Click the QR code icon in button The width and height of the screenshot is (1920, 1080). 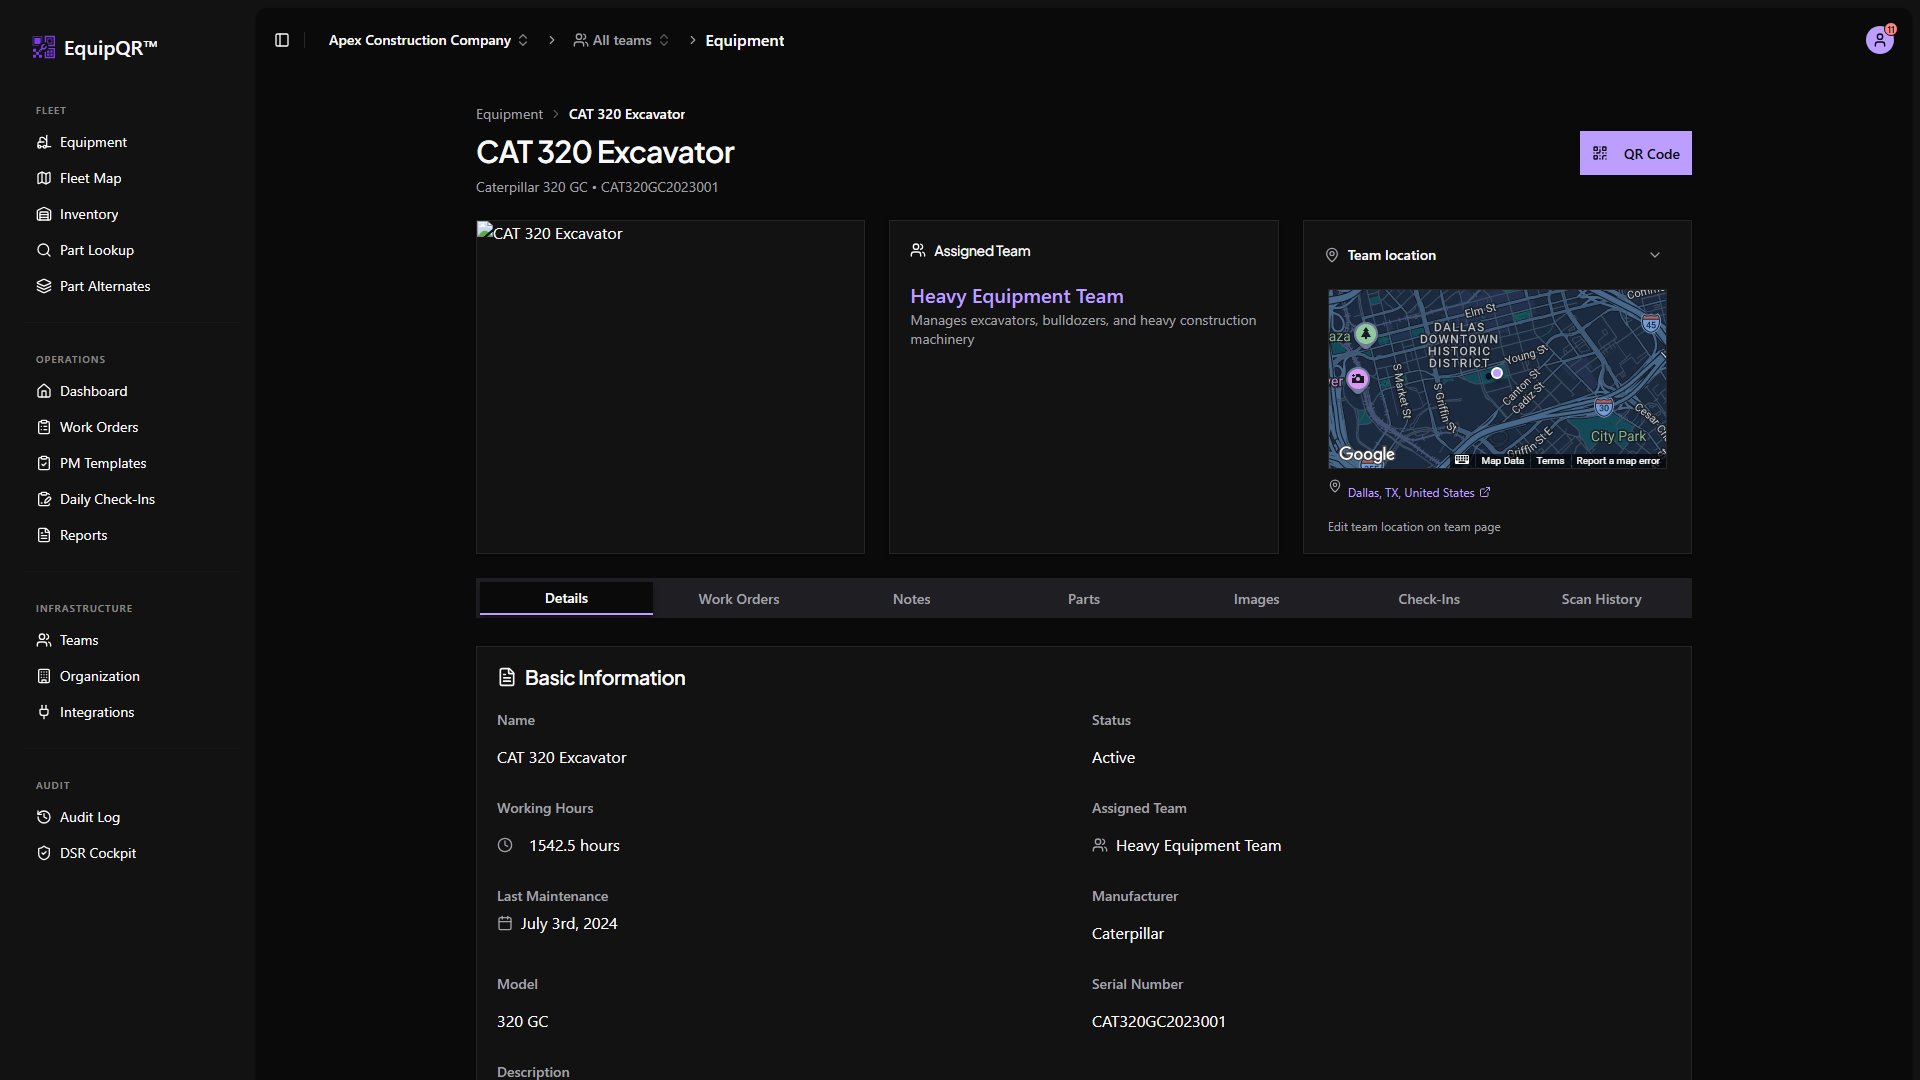tap(1600, 154)
